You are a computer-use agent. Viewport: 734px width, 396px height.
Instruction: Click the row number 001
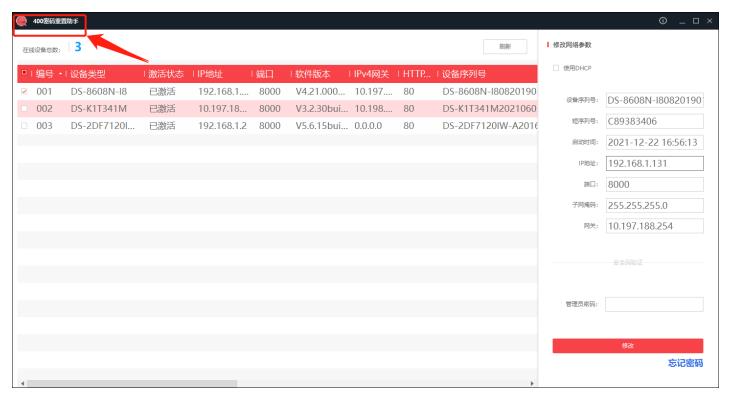click(x=44, y=91)
